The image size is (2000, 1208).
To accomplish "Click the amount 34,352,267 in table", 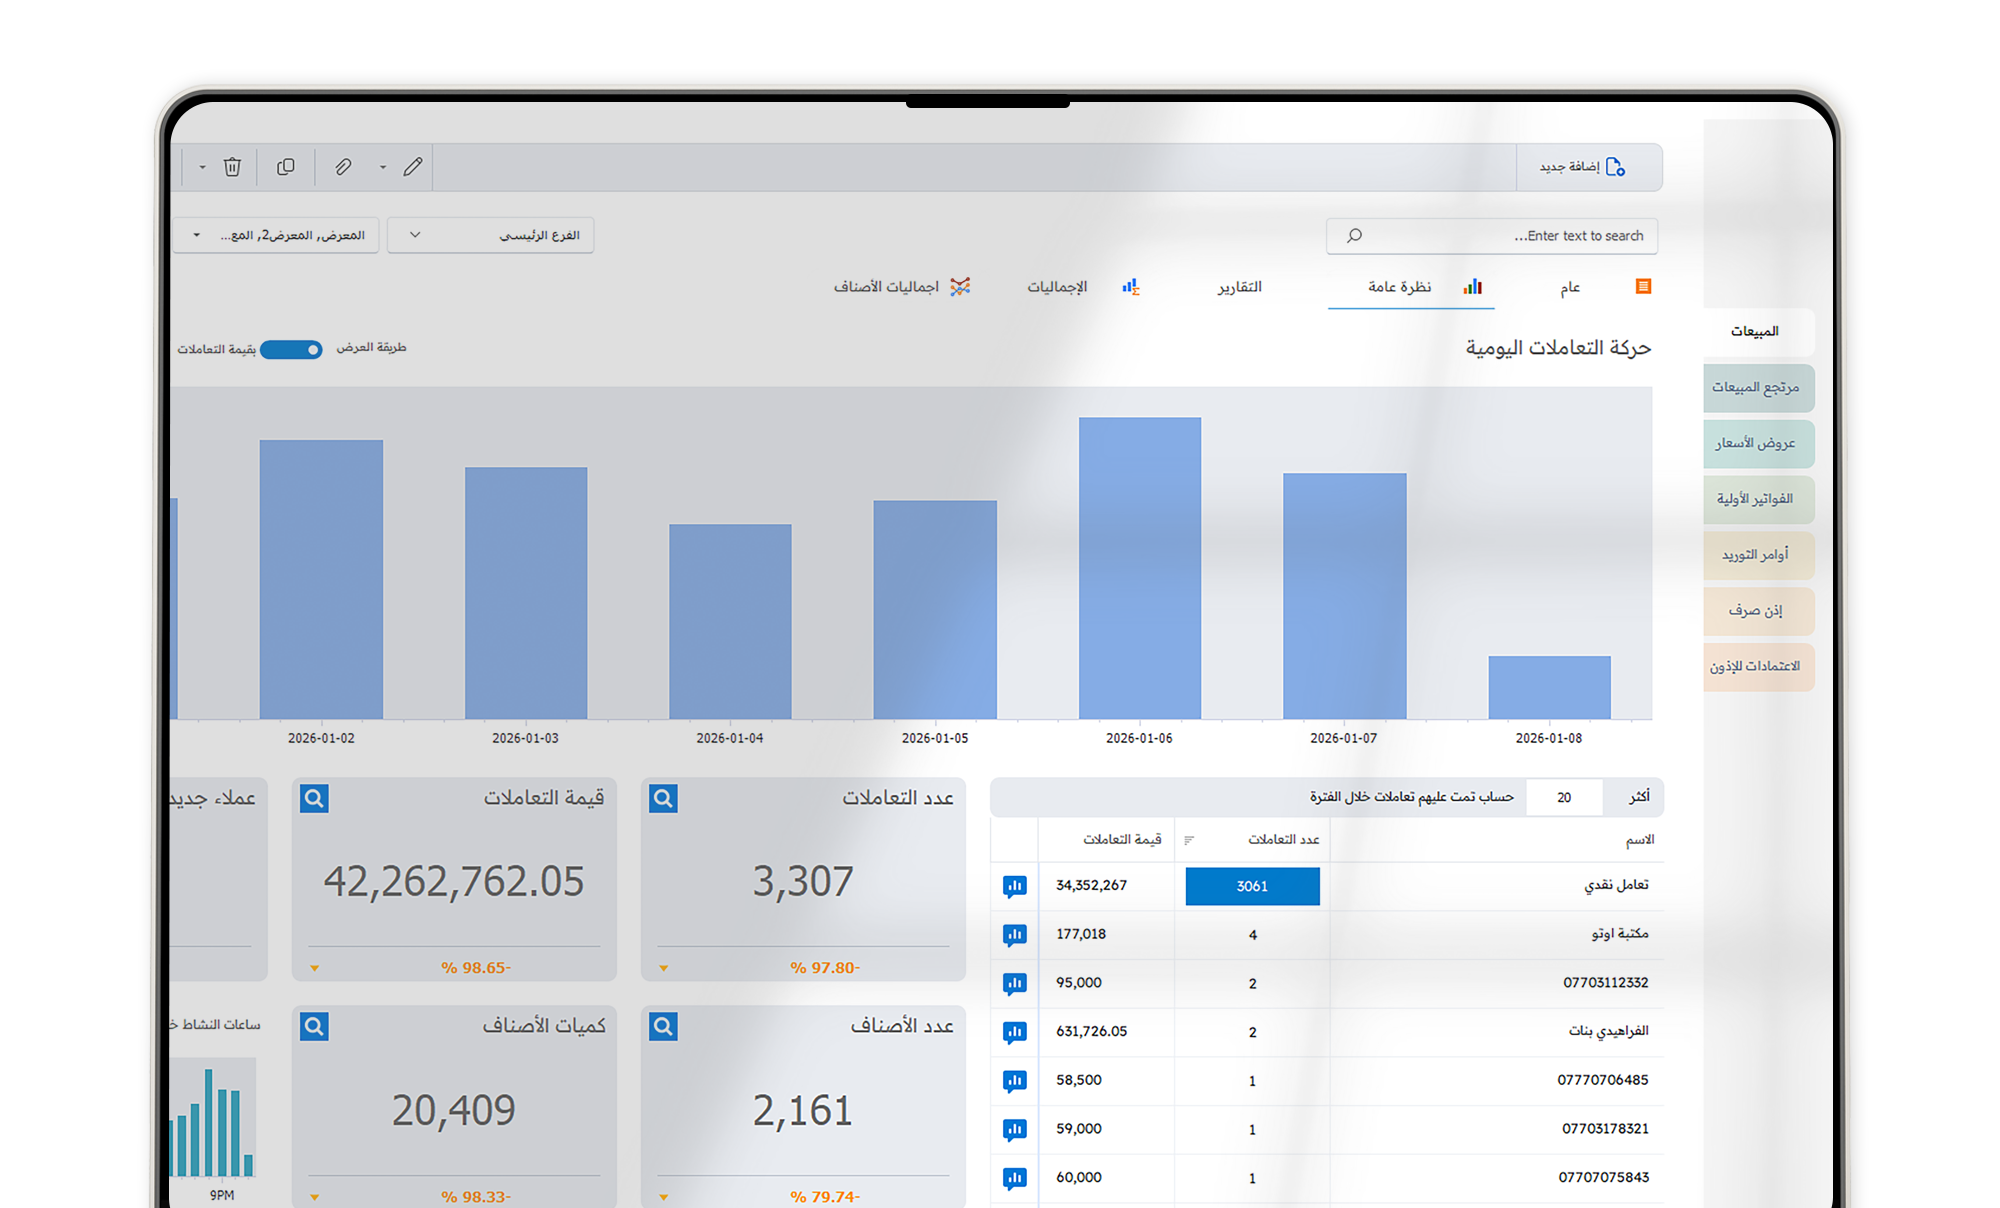I will click(x=1091, y=886).
